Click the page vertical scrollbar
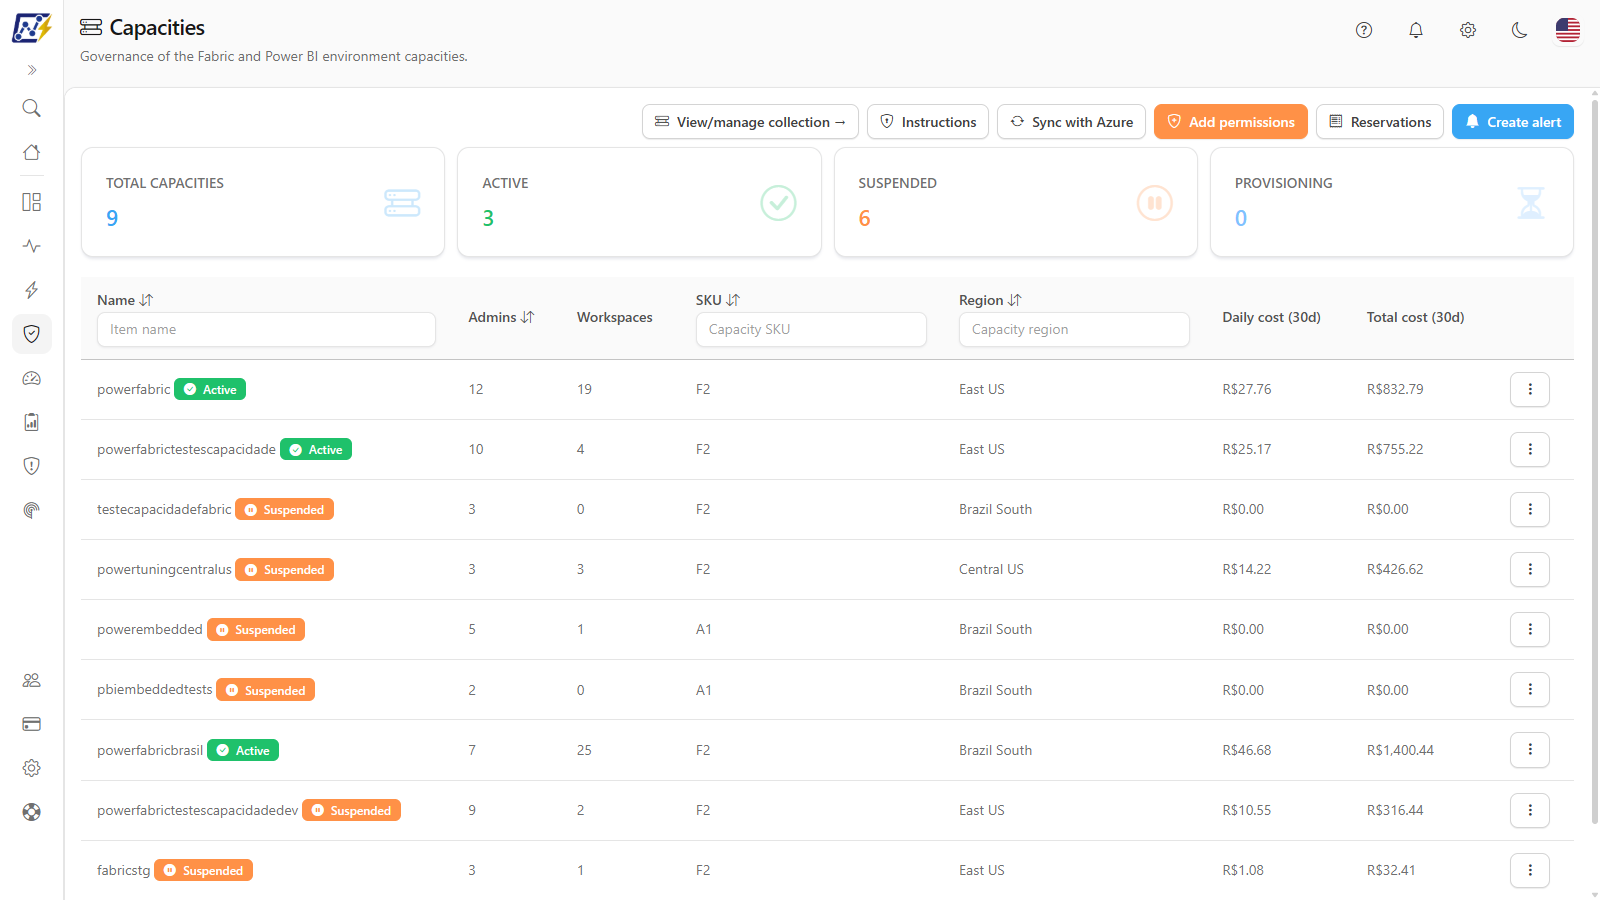This screenshot has width=1600, height=900. [x=1594, y=460]
